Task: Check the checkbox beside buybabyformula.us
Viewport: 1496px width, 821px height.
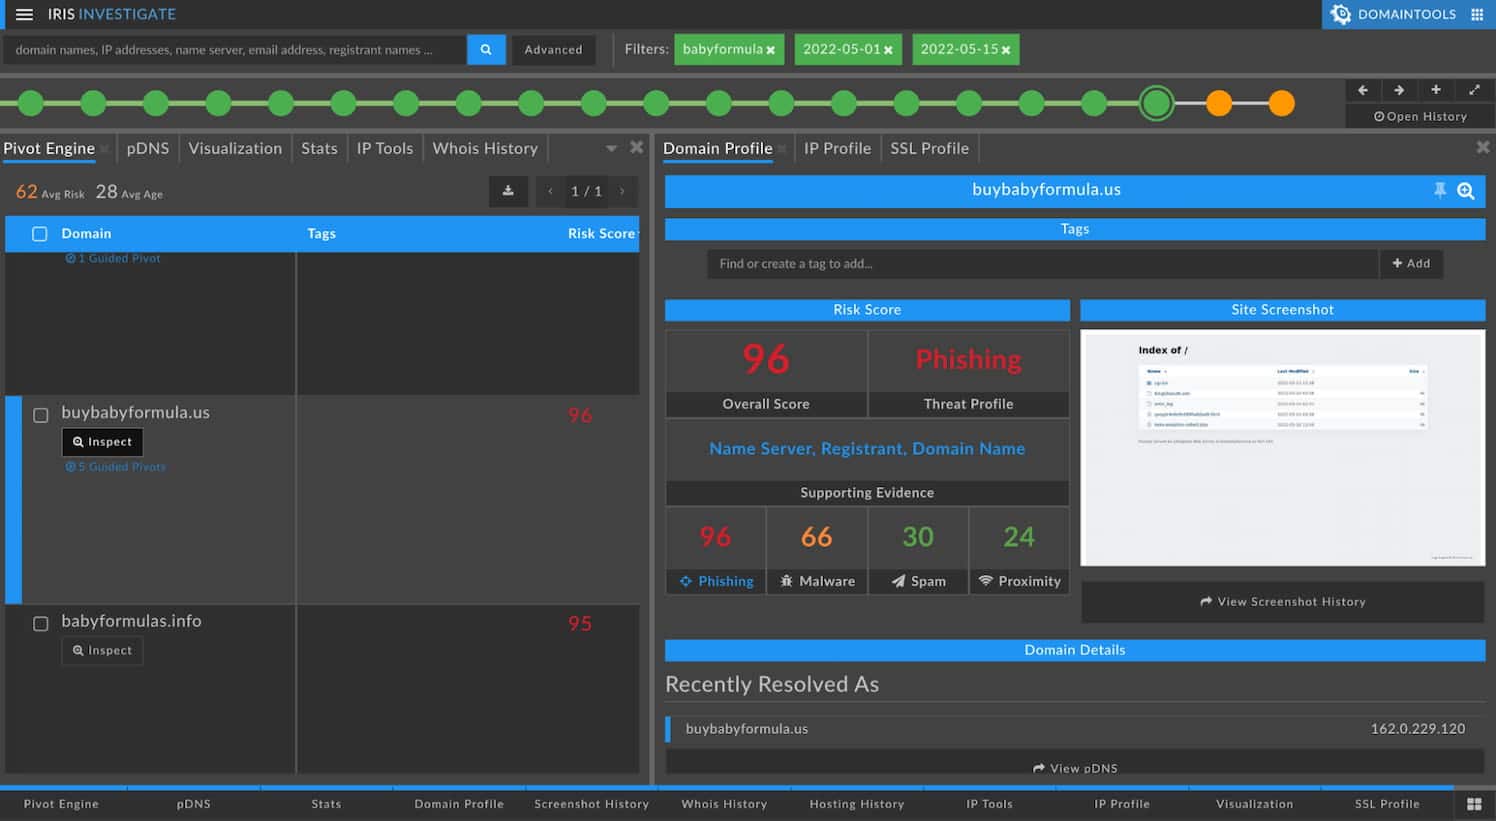Action: click(x=41, y=415)
